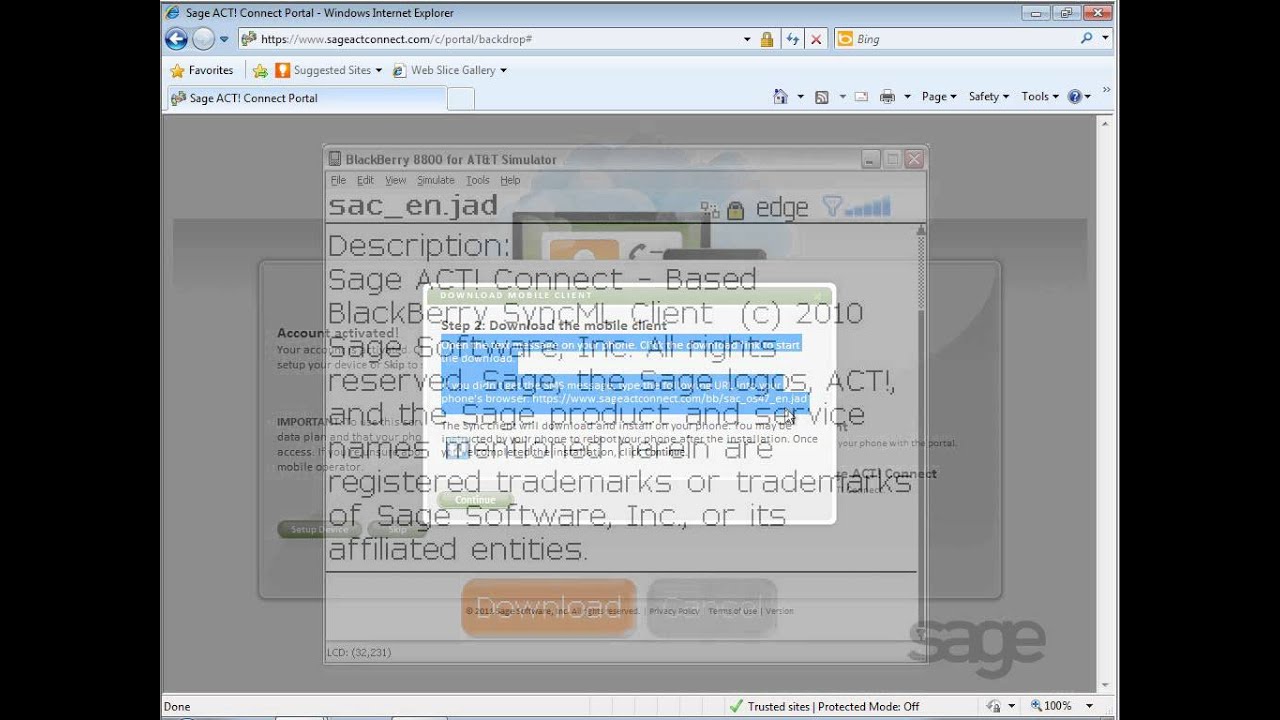The height and width of the screenshot is (720, 1280).
Task: Open the Page menu
Action: click(939, 97)
